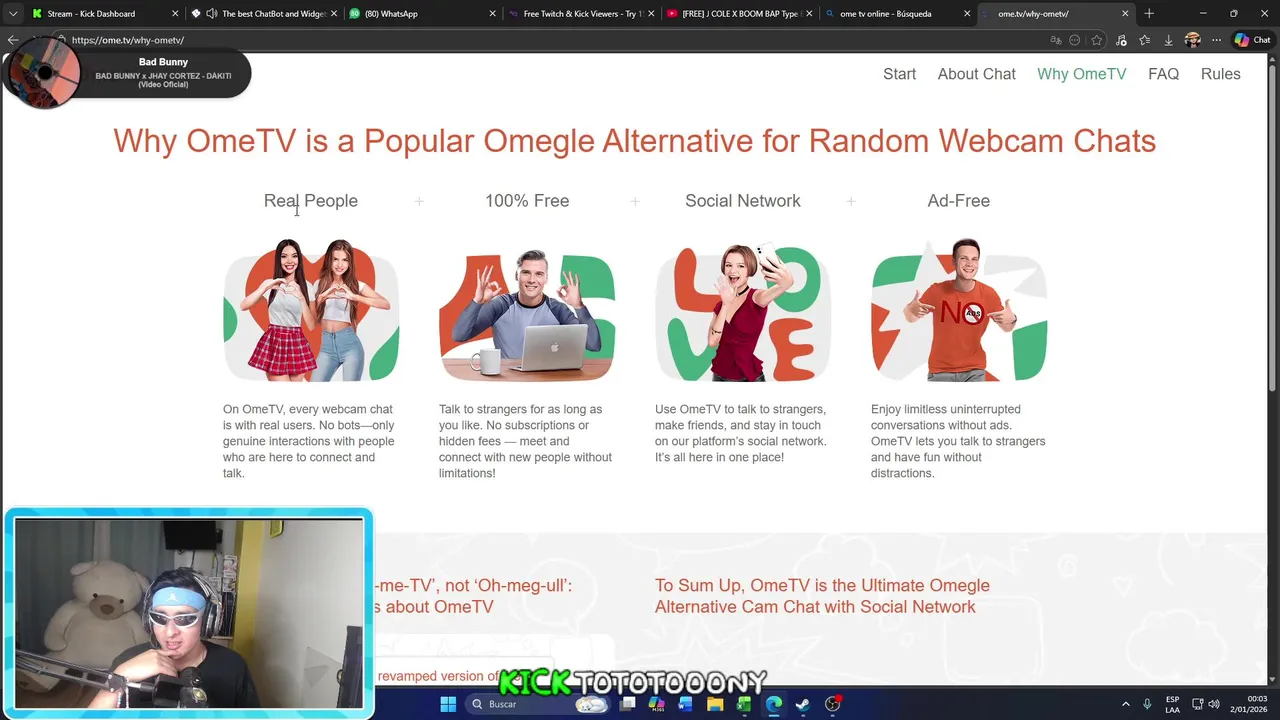Mute the audio-playing ChatBot tab speaker icon
This screenshot has height=720, width=1280.
(210, 14)
